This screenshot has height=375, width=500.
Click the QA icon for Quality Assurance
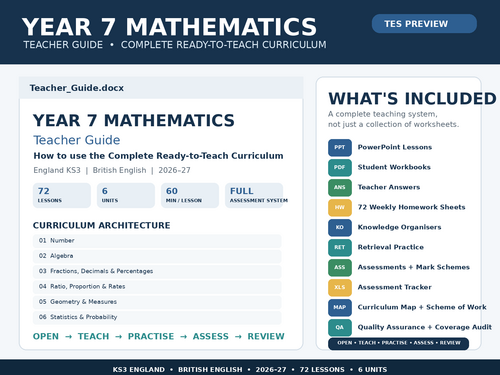[x=340, y=327]
